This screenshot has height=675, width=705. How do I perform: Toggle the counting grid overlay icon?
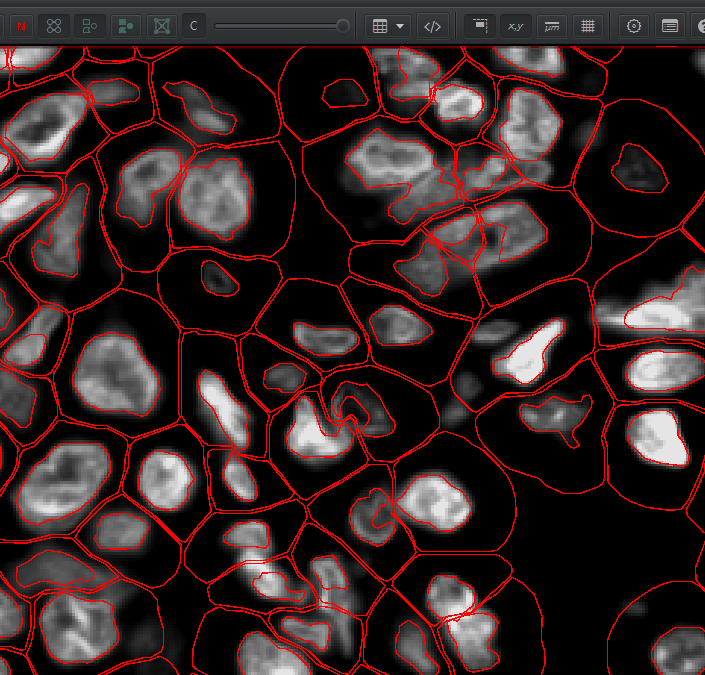coord(588,26)
